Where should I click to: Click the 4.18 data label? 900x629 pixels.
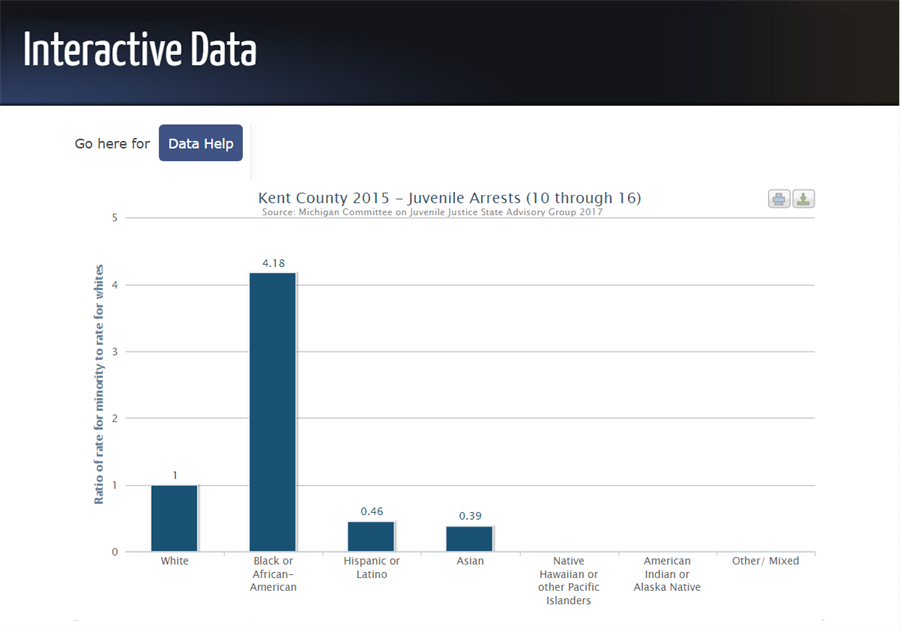click(273, 263)
